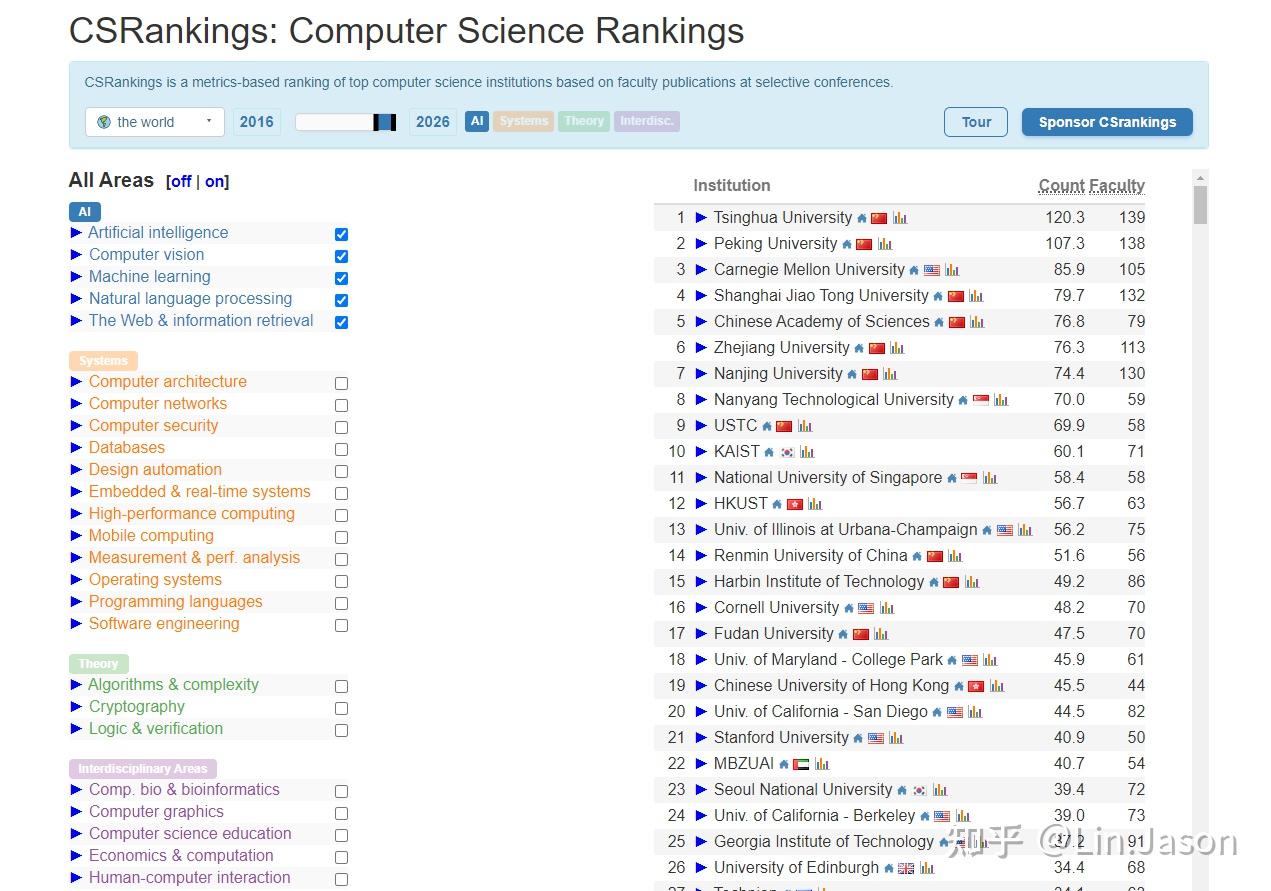Viewport: 1271px width, 891px height.
Task: Select the AI area tab
Action: tap(477, 121)
